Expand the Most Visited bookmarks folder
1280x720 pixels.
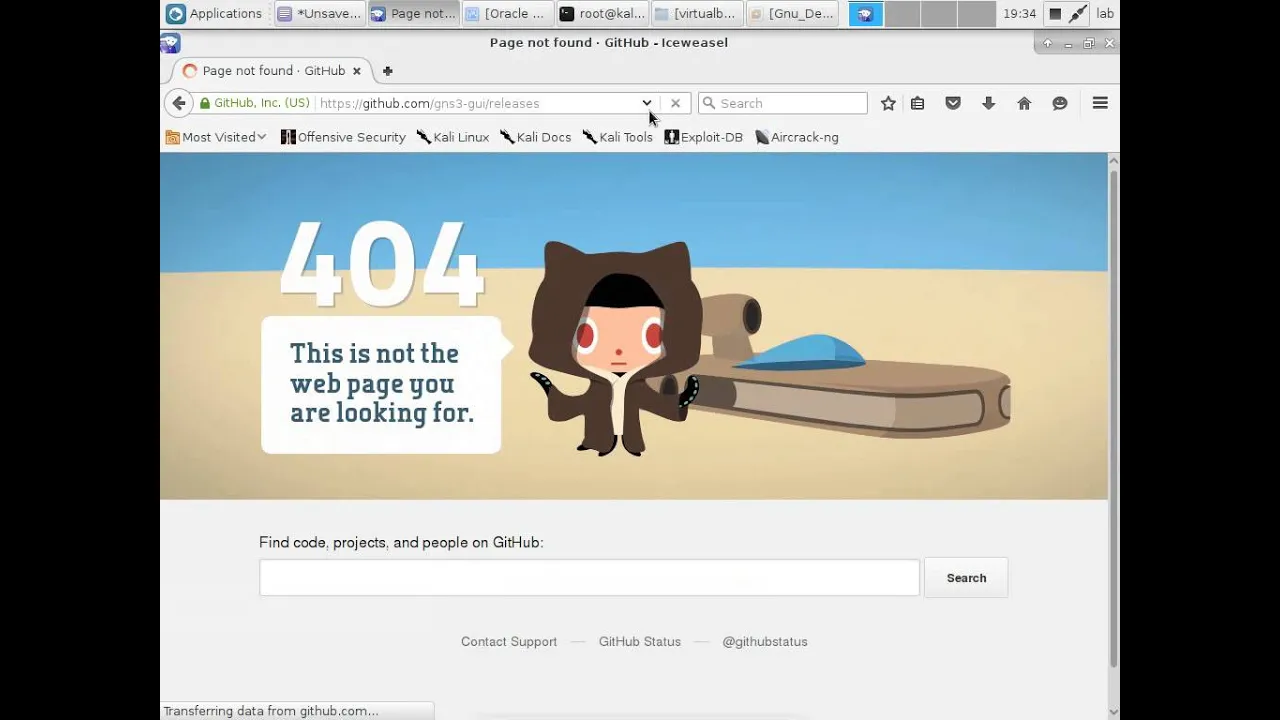(x=216, y=137)
